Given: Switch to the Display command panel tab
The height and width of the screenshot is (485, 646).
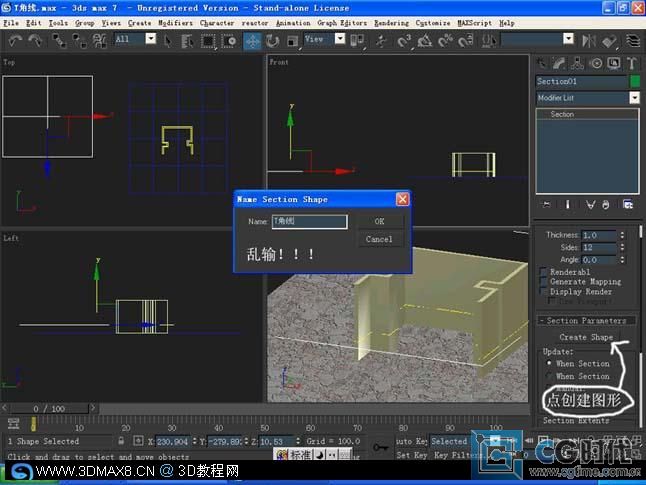Looking at the screenshot, I should click(614, 63).
